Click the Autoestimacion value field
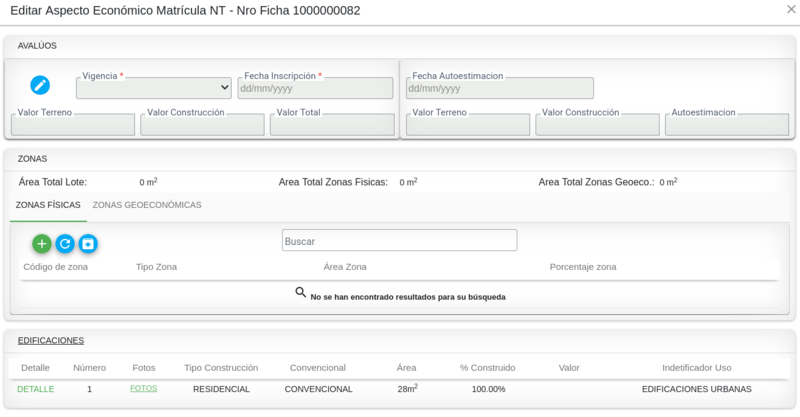 726,125
